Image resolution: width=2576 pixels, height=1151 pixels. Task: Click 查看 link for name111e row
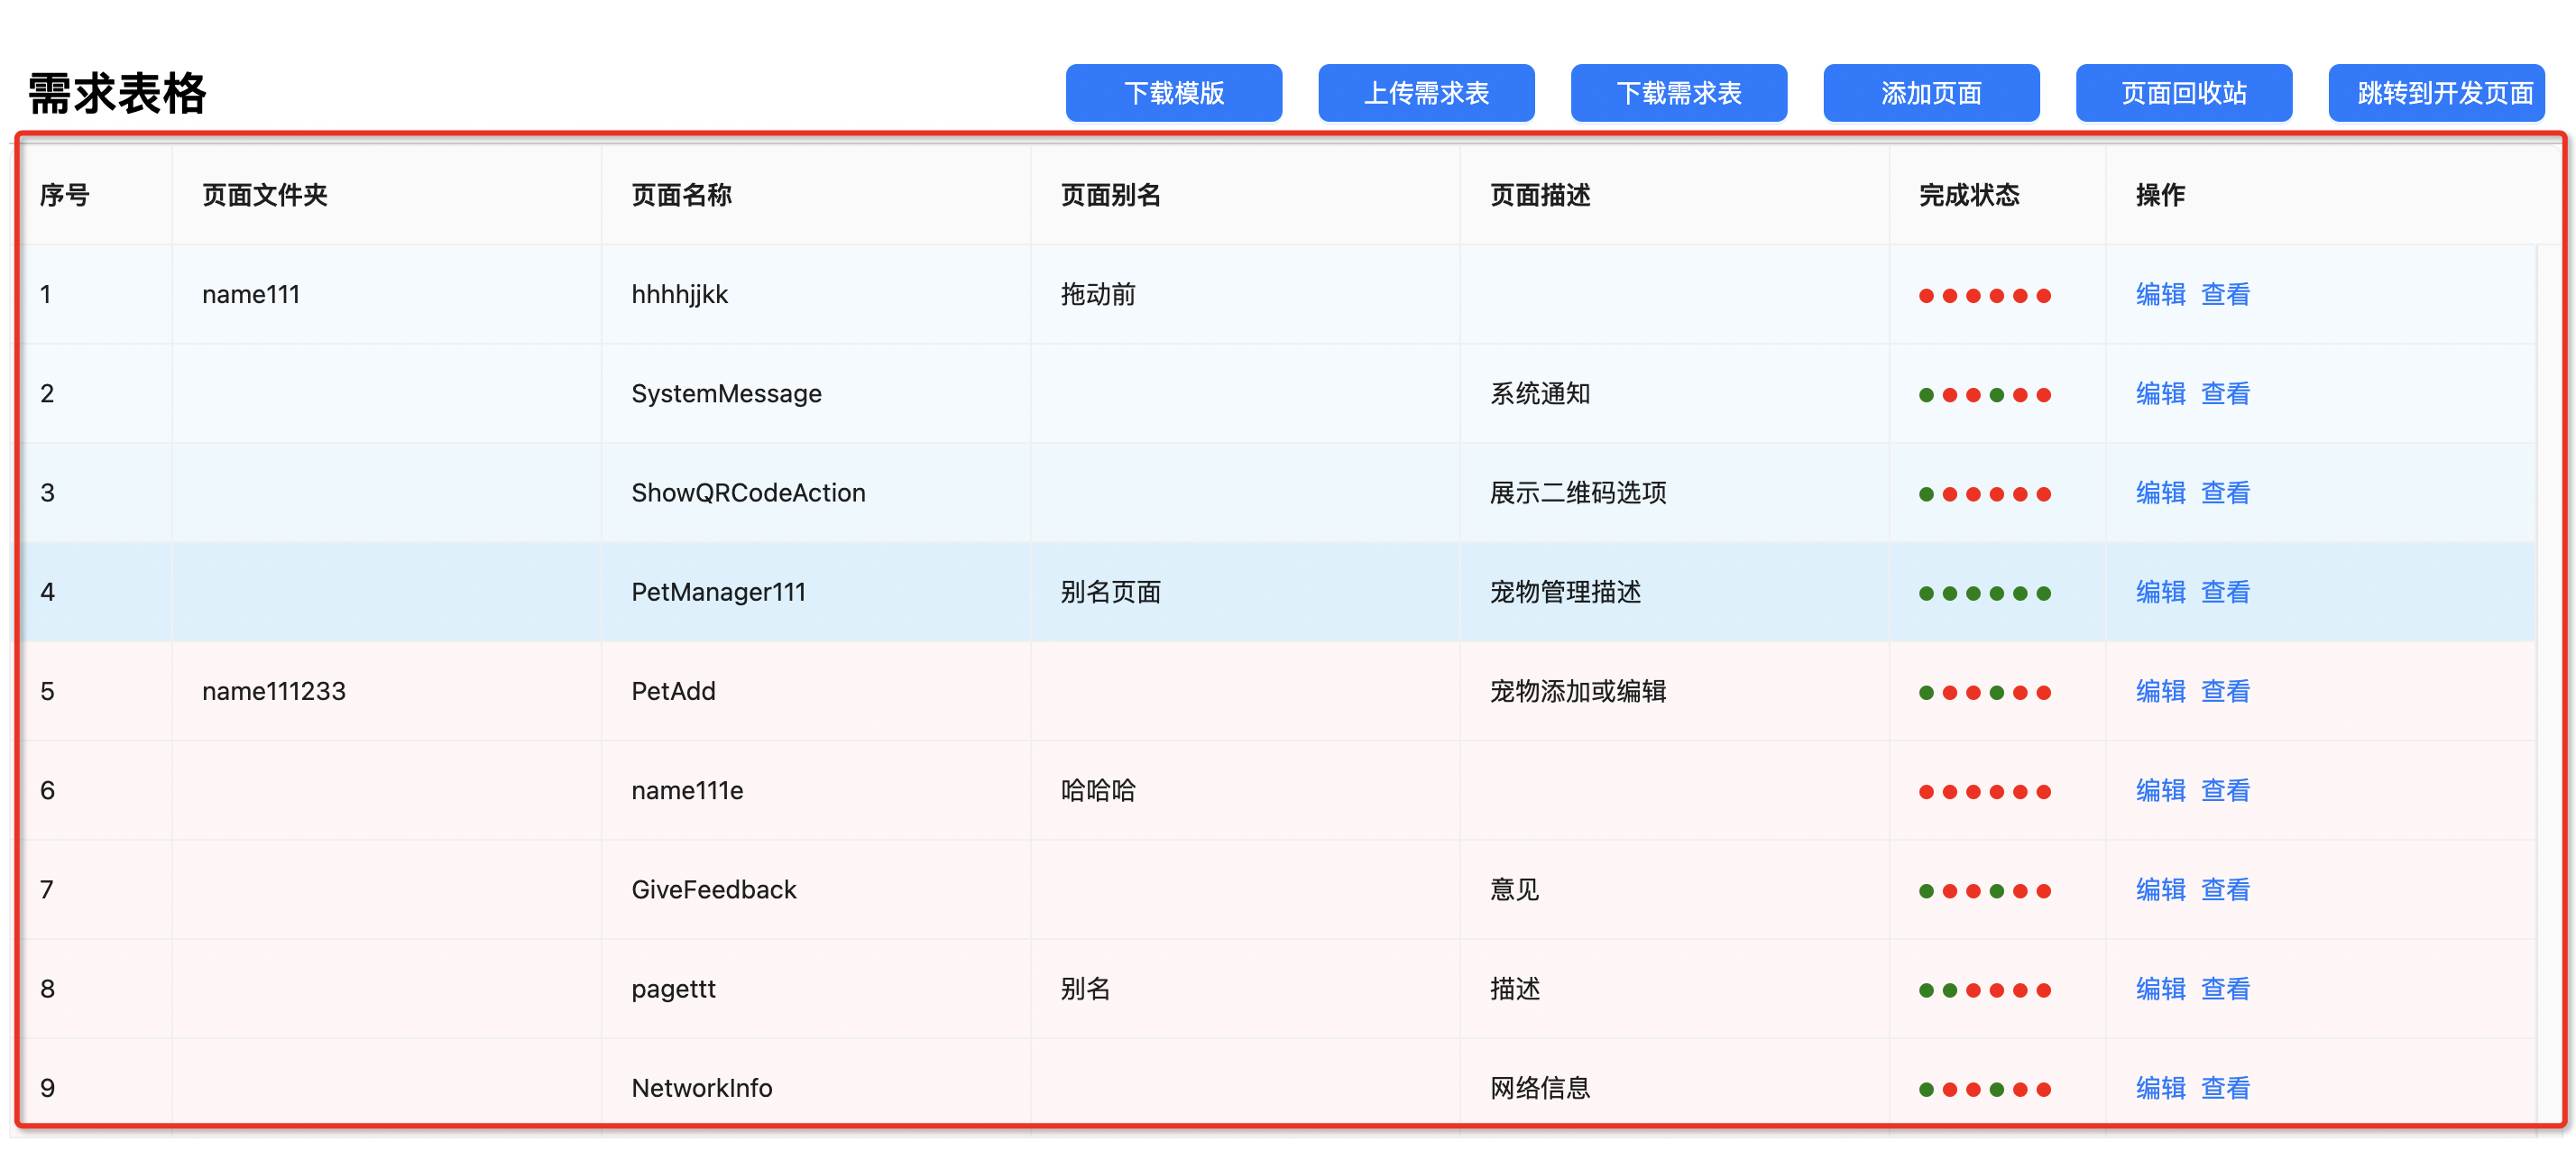[2225, 790]
